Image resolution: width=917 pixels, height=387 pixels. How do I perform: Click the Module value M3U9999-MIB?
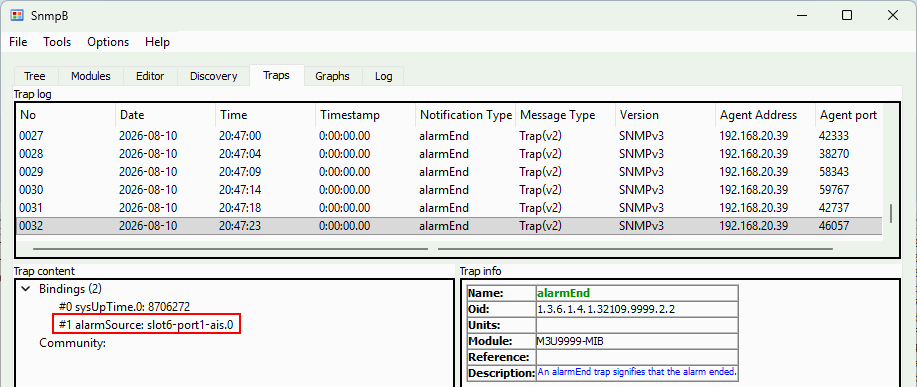[x=570, y=341]
